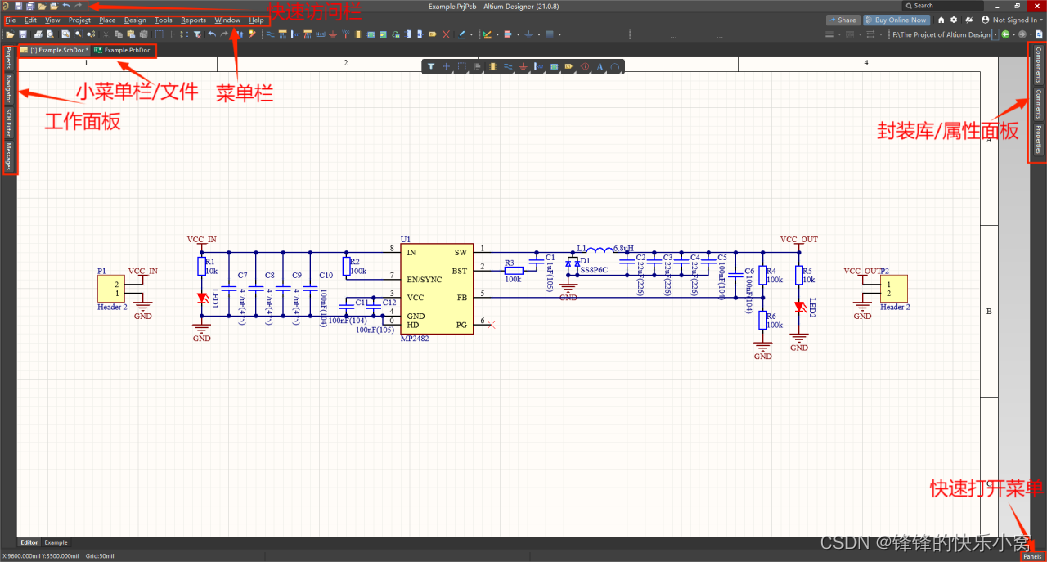Click the Place Text String tool in the active bar
The height and width of the screenshot is (562, 1047).
coord(600,67)
